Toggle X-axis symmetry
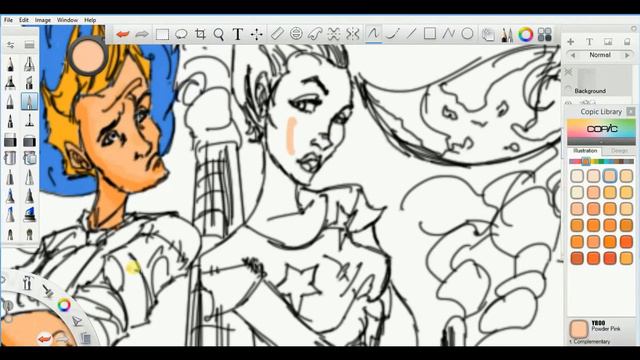 click(334, 34)
